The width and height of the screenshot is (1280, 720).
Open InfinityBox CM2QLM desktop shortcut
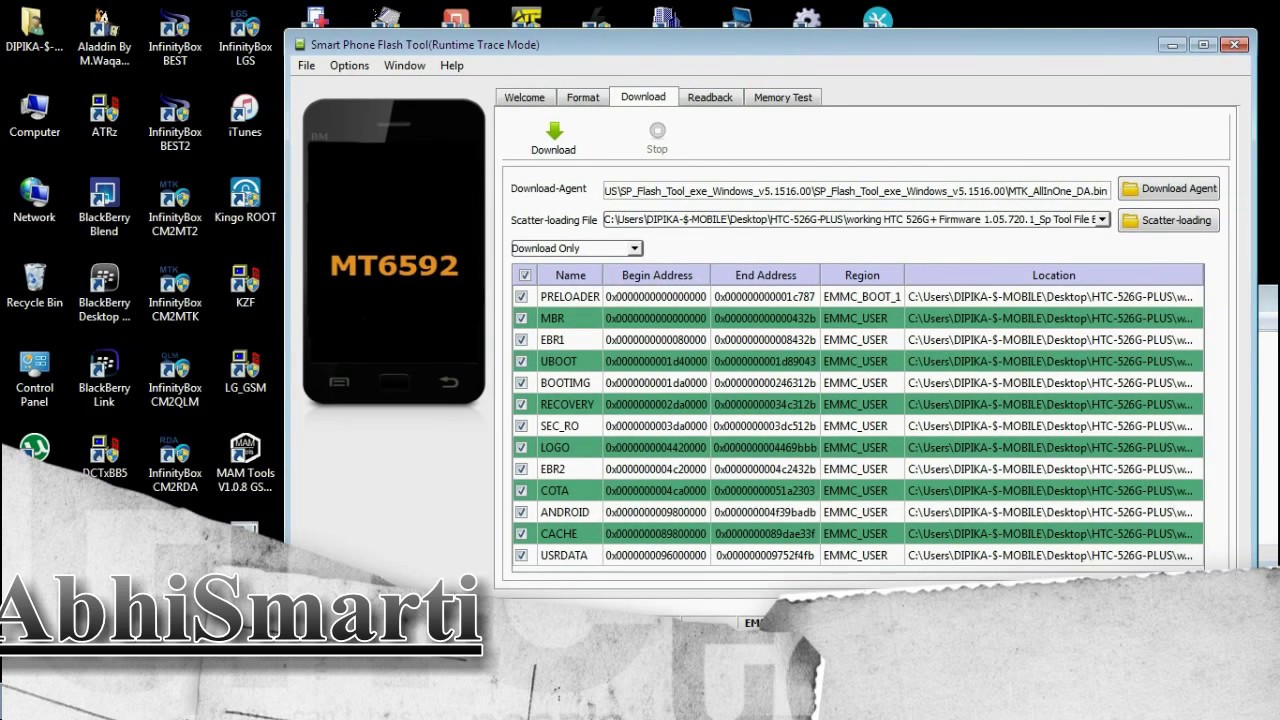(x=175, y=378)
